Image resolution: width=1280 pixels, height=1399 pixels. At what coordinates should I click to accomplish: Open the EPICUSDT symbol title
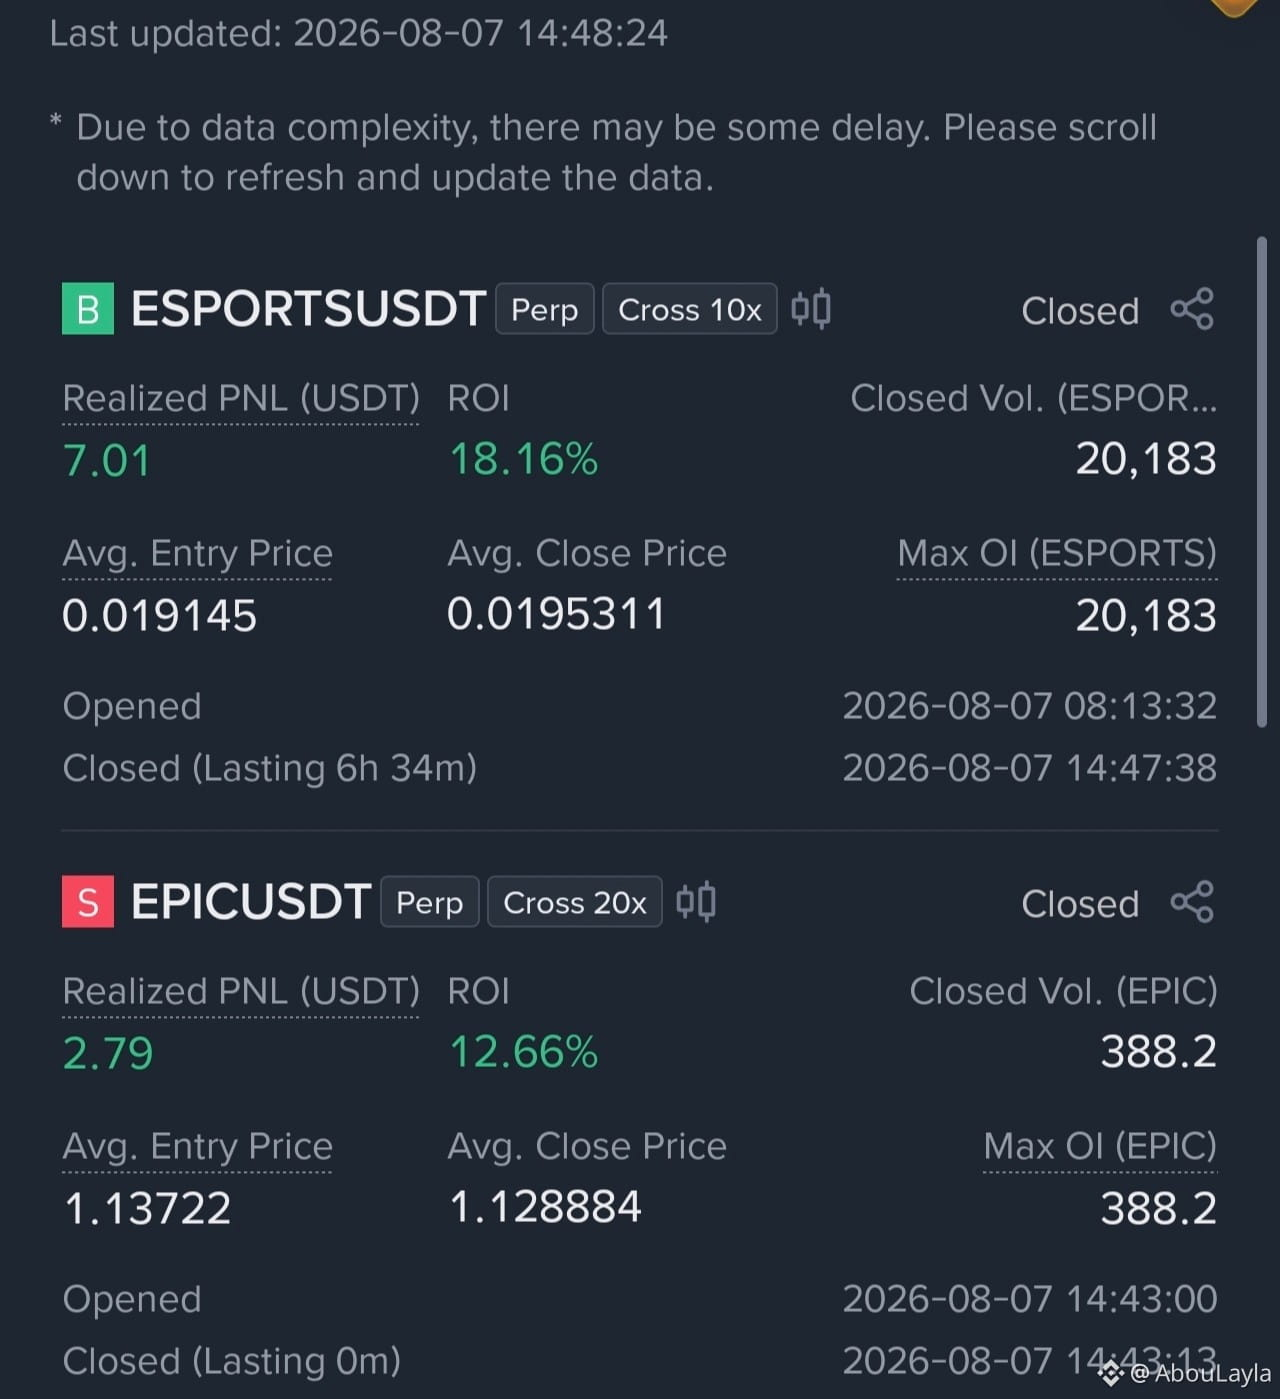[251, 902]
